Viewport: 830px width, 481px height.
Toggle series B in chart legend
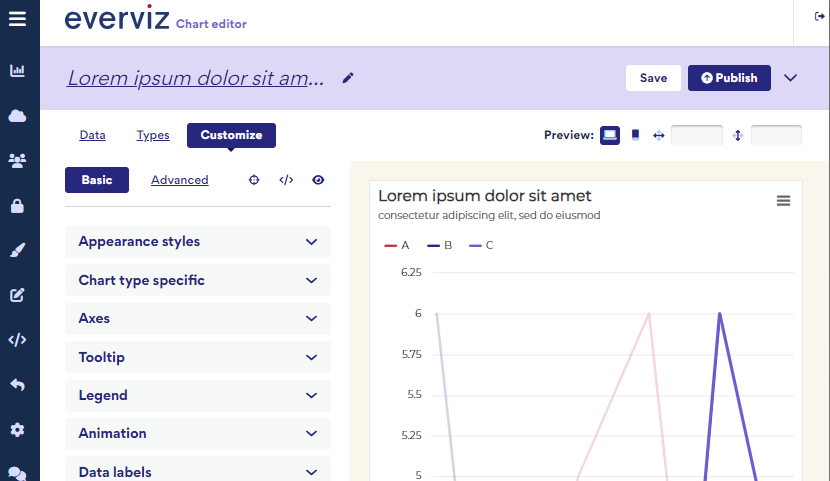[x=439, y=245]
